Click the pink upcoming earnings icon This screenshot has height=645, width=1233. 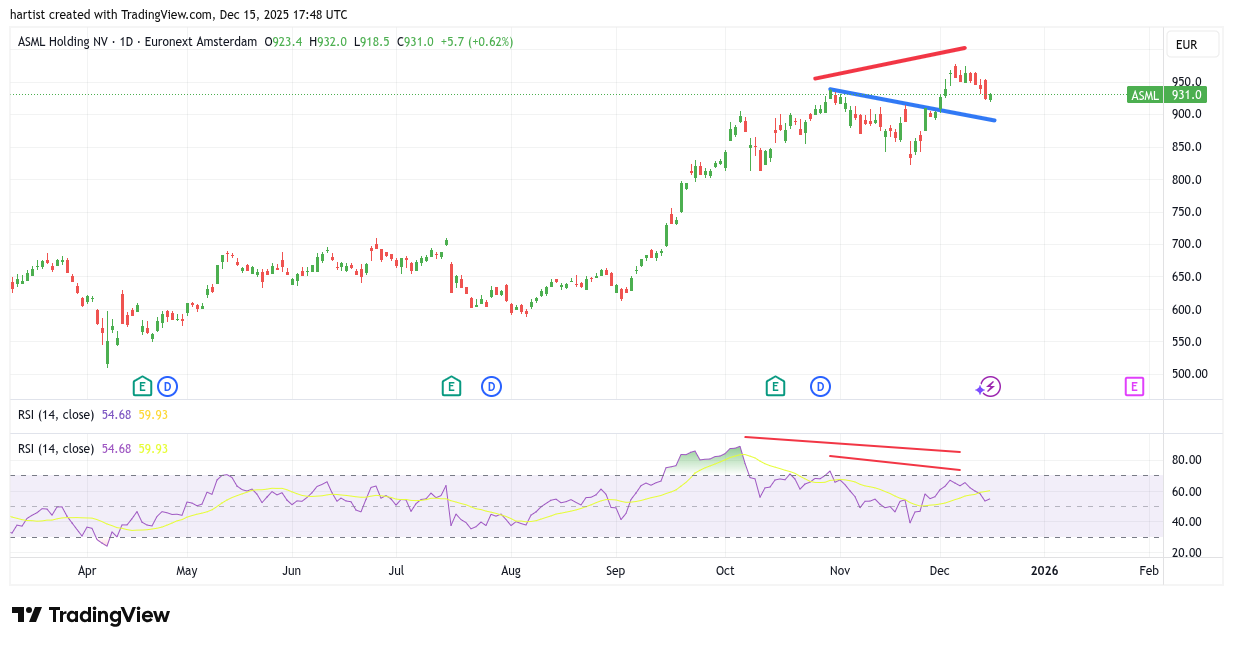point(1134,386)
